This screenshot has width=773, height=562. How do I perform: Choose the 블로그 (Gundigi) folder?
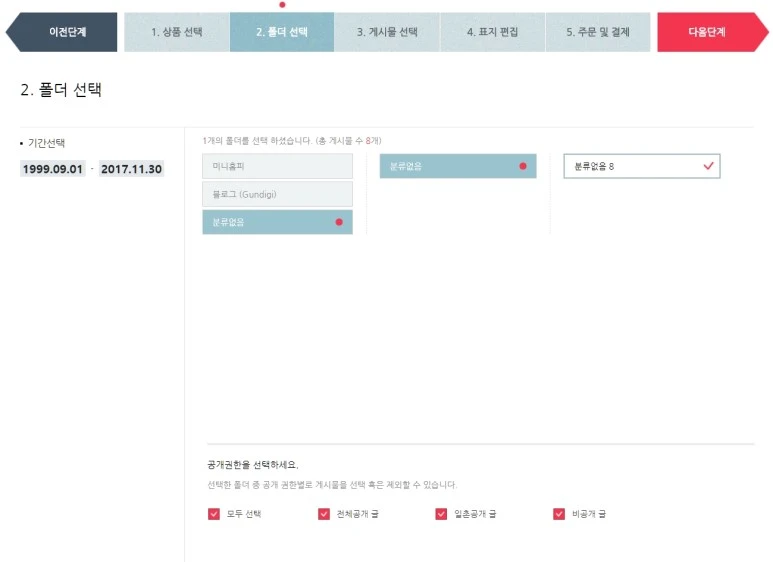(278, 194)
